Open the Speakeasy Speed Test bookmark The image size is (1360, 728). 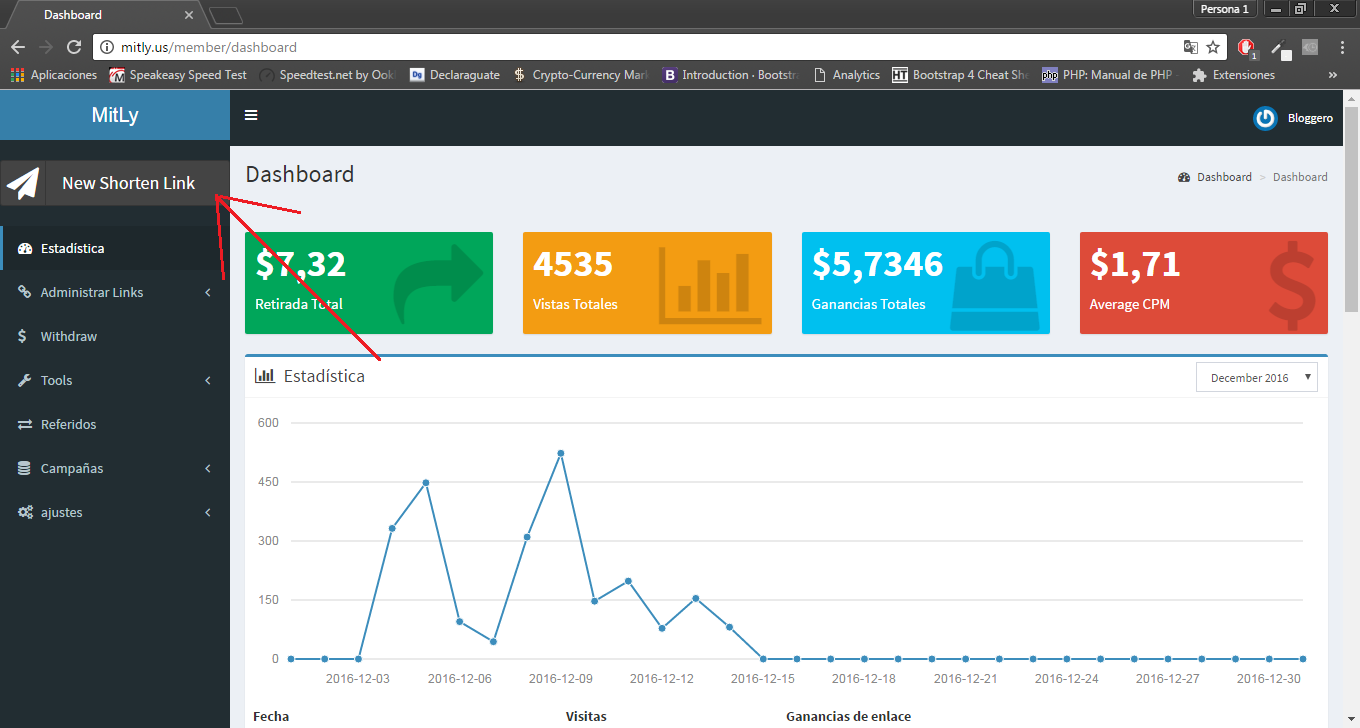(178, 75)
